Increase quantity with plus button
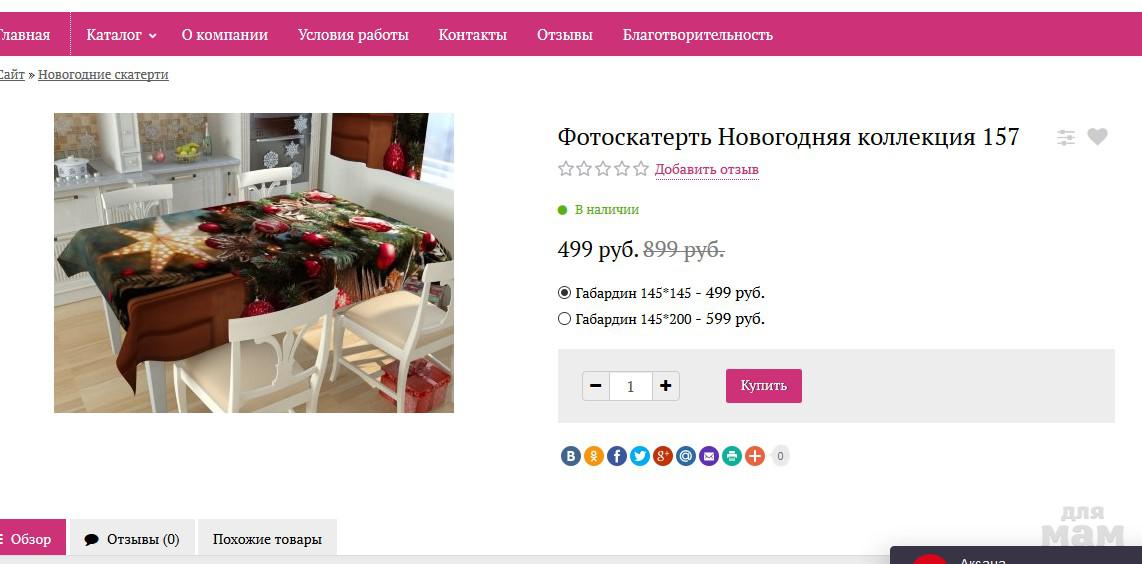The image size is (1142, 564). click(x=666, y=386)
